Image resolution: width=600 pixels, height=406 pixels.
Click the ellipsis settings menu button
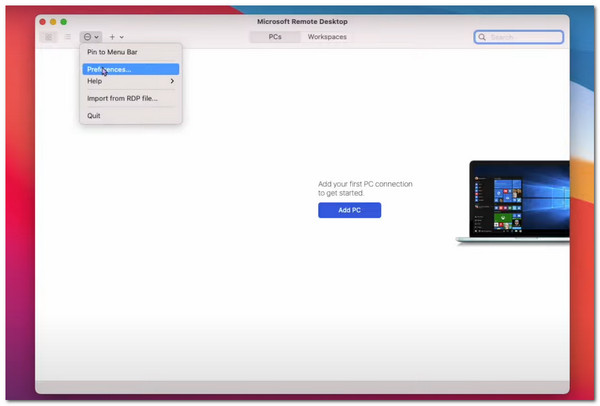click(x=91, y=37)
